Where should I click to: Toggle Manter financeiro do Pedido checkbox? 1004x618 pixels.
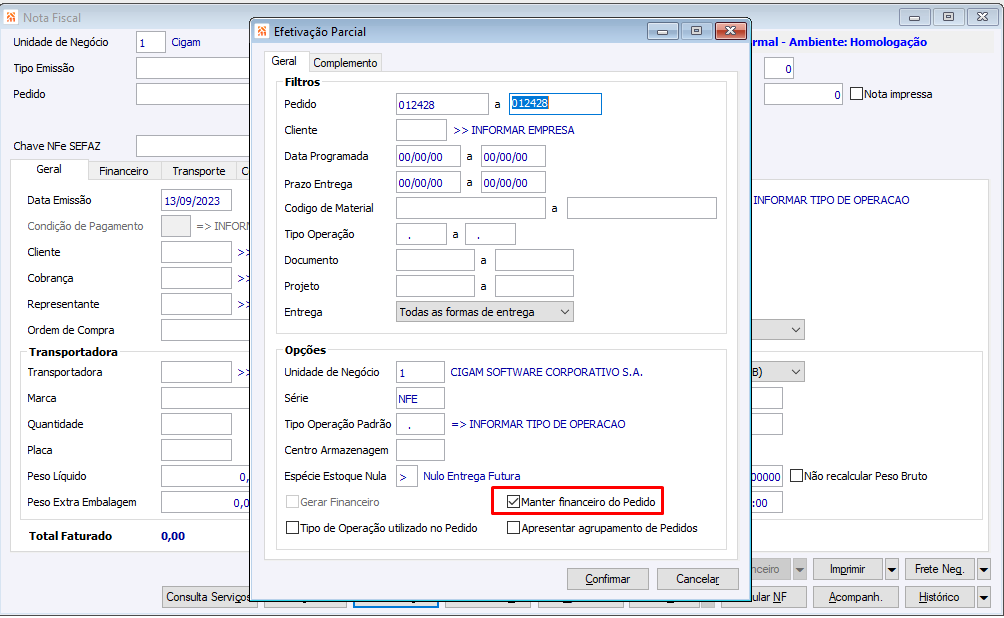[x=513, y=501]
